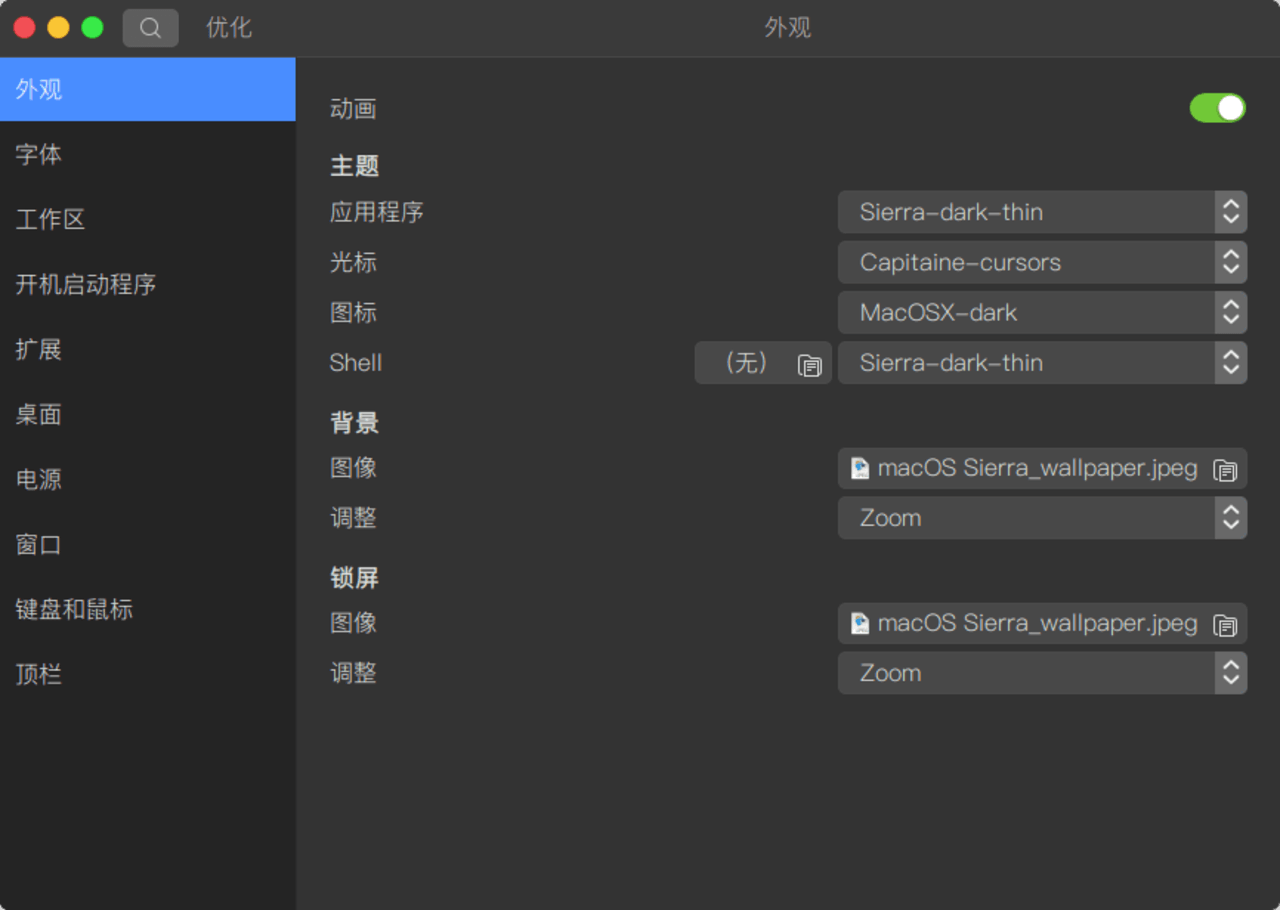Click the background image file browse icon
This screenshot has width=1280, height=910.
1225,470
